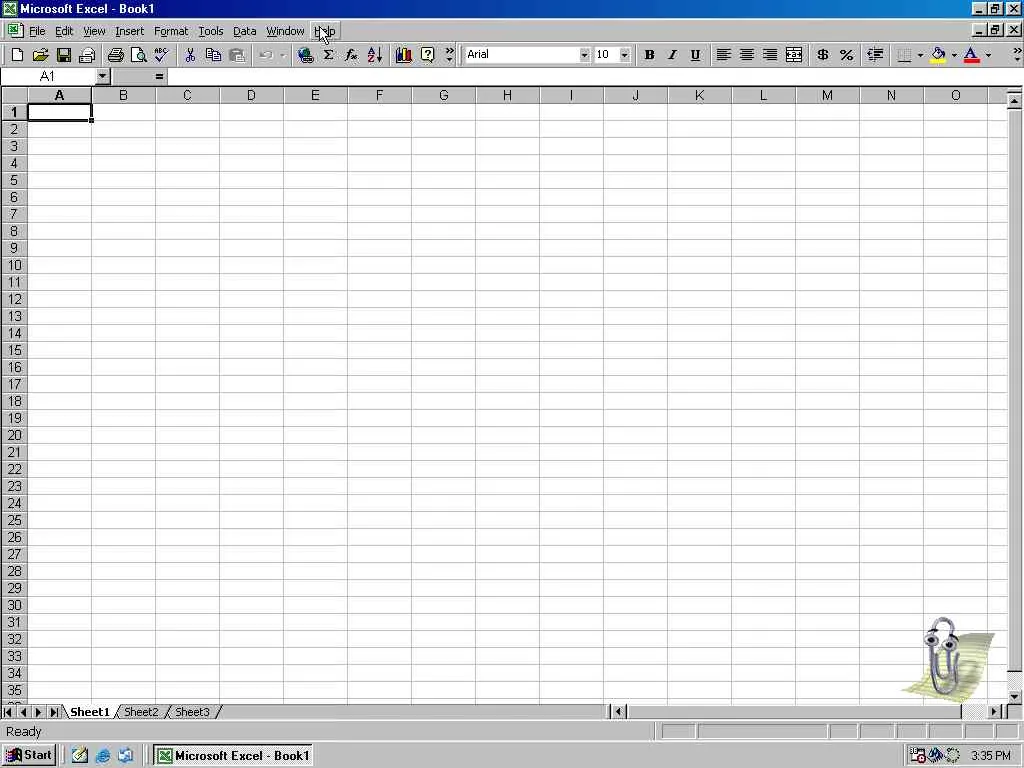Select column D header

[251, 95]
